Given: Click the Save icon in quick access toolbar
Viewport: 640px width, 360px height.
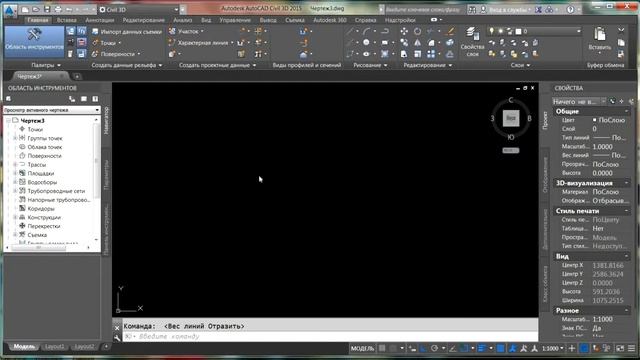Looking at the screenshot, I should (47, 9).
